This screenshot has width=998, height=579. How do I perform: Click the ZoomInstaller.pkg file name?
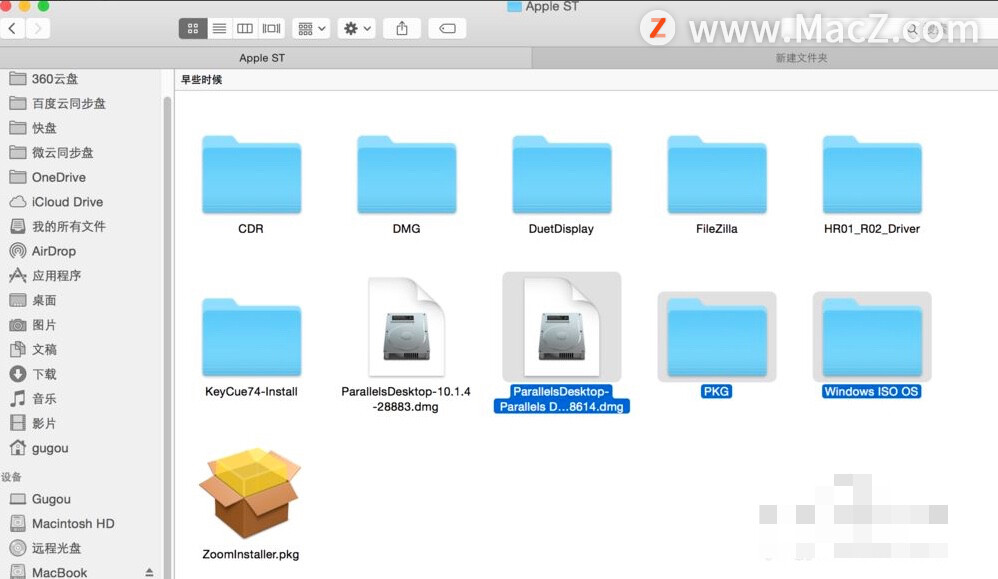pos(251,555)
